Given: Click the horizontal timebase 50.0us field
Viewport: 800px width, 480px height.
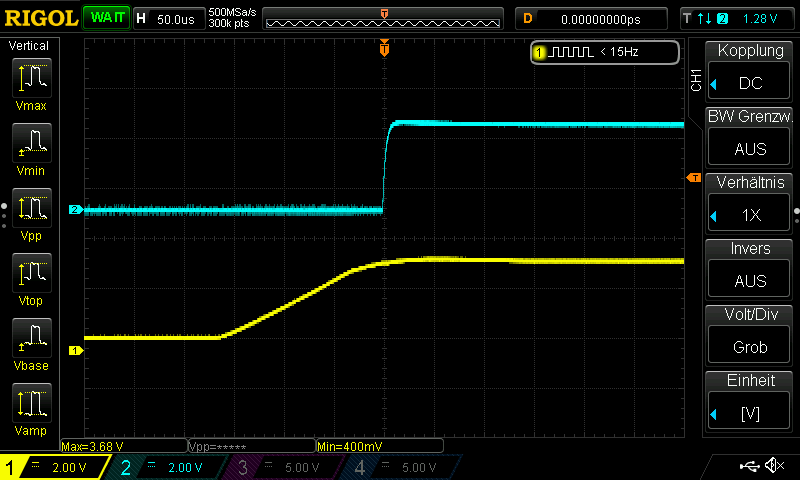Looking at the screenshot, I should click(x=169, y=19).
